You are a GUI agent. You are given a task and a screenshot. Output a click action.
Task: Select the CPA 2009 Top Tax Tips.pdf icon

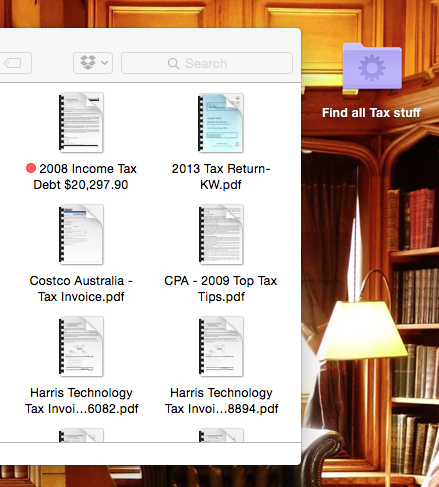221,235
